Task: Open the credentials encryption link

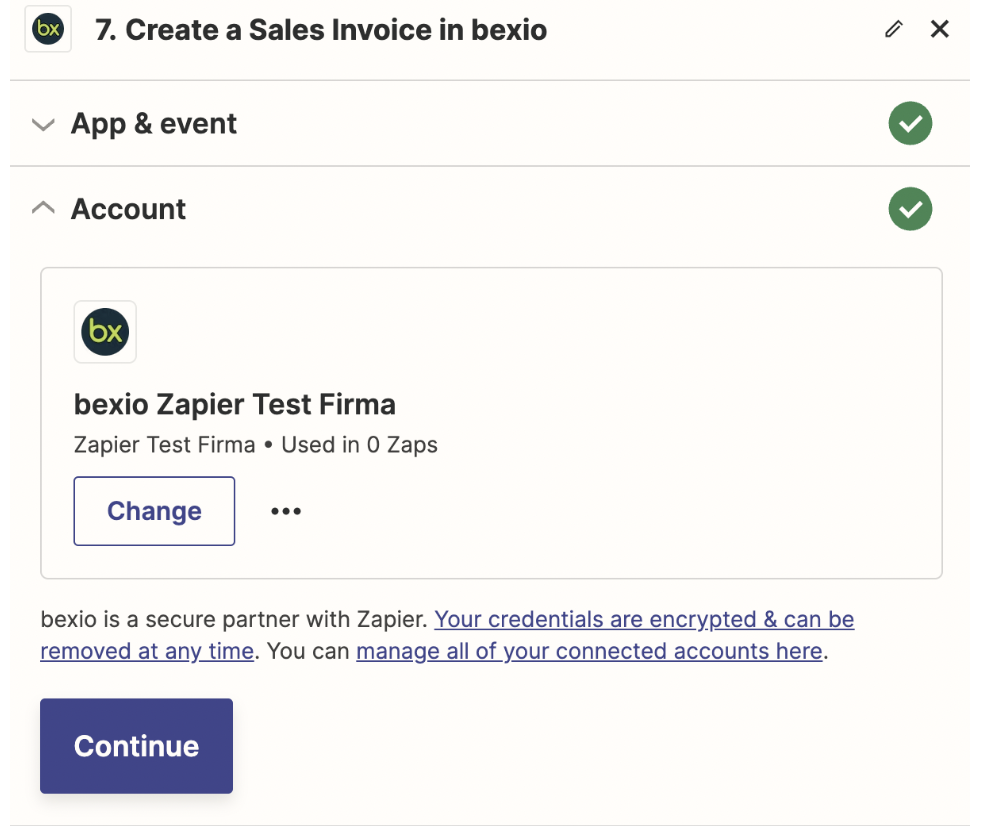Action: tap(643, 619)
